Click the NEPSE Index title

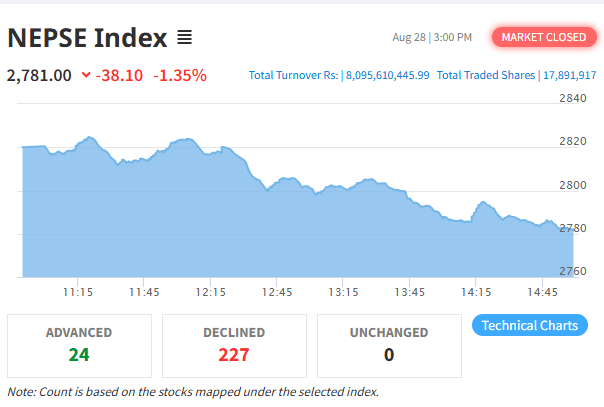click(87, 38)
